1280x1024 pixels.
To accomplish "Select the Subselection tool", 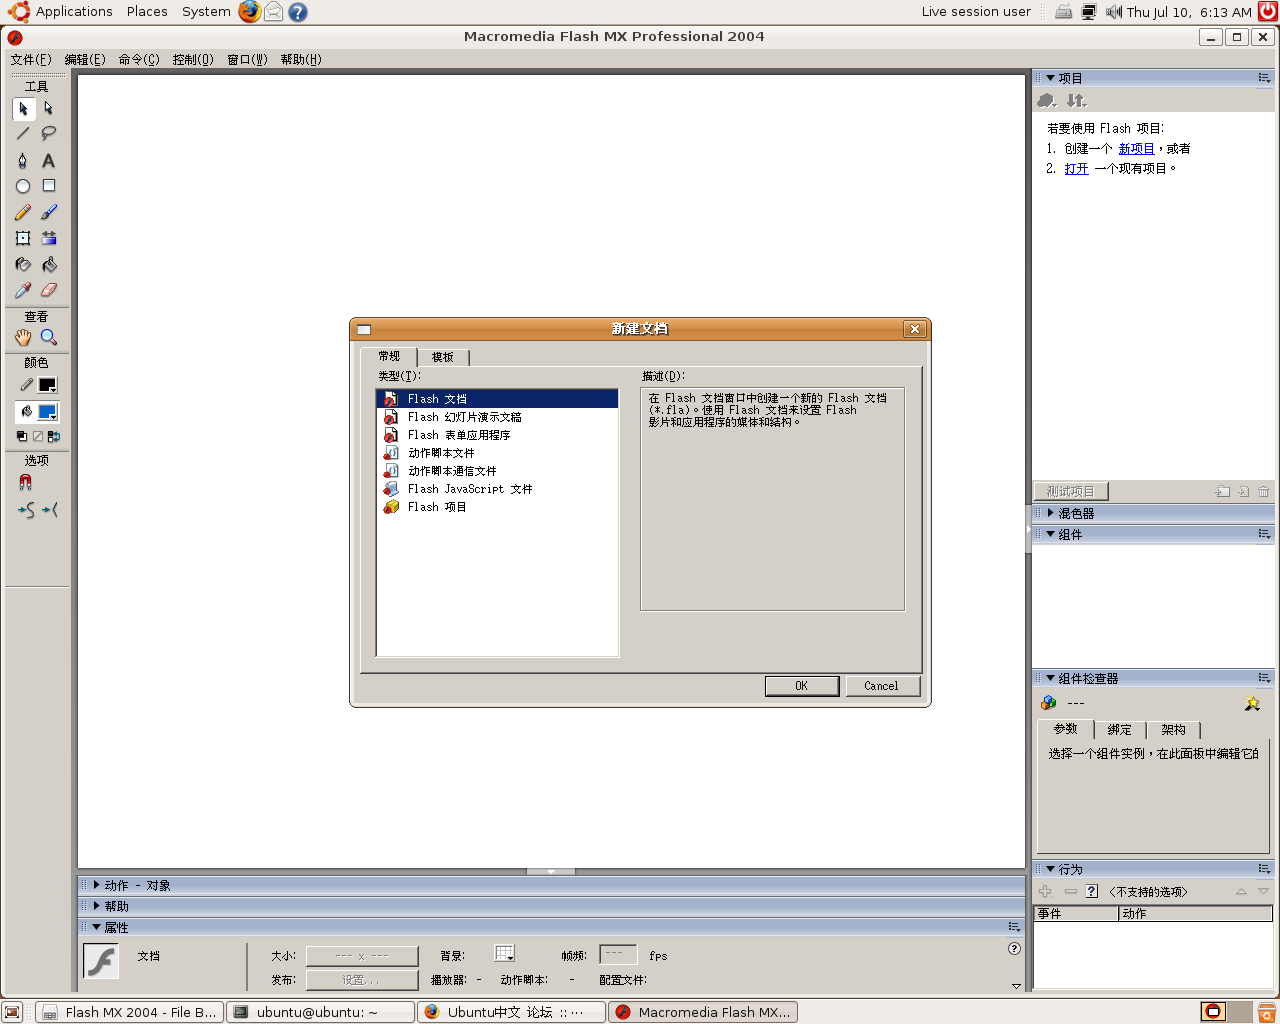I will [48, 108].
